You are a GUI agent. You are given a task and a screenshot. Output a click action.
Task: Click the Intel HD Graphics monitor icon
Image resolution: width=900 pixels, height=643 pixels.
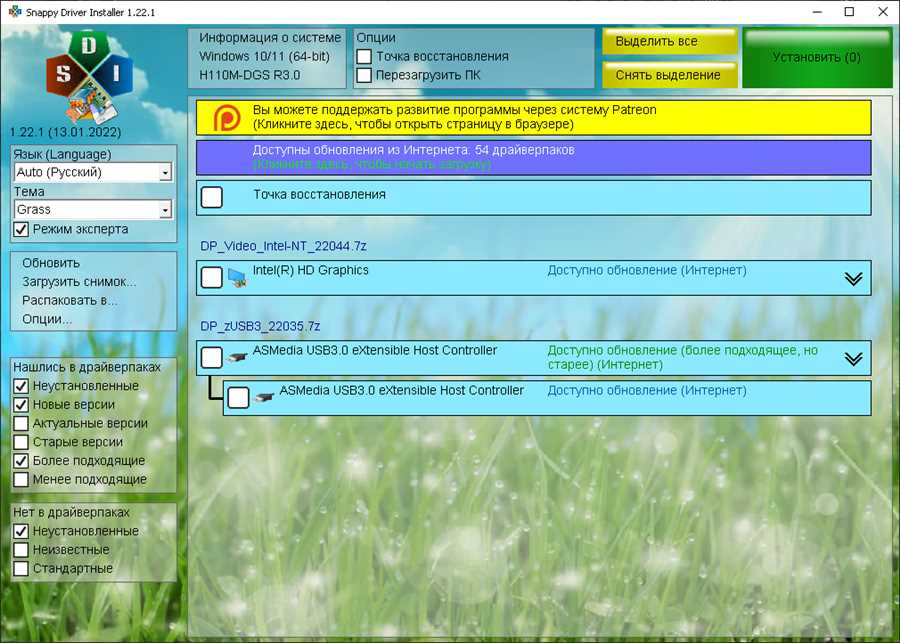point(237,277)
